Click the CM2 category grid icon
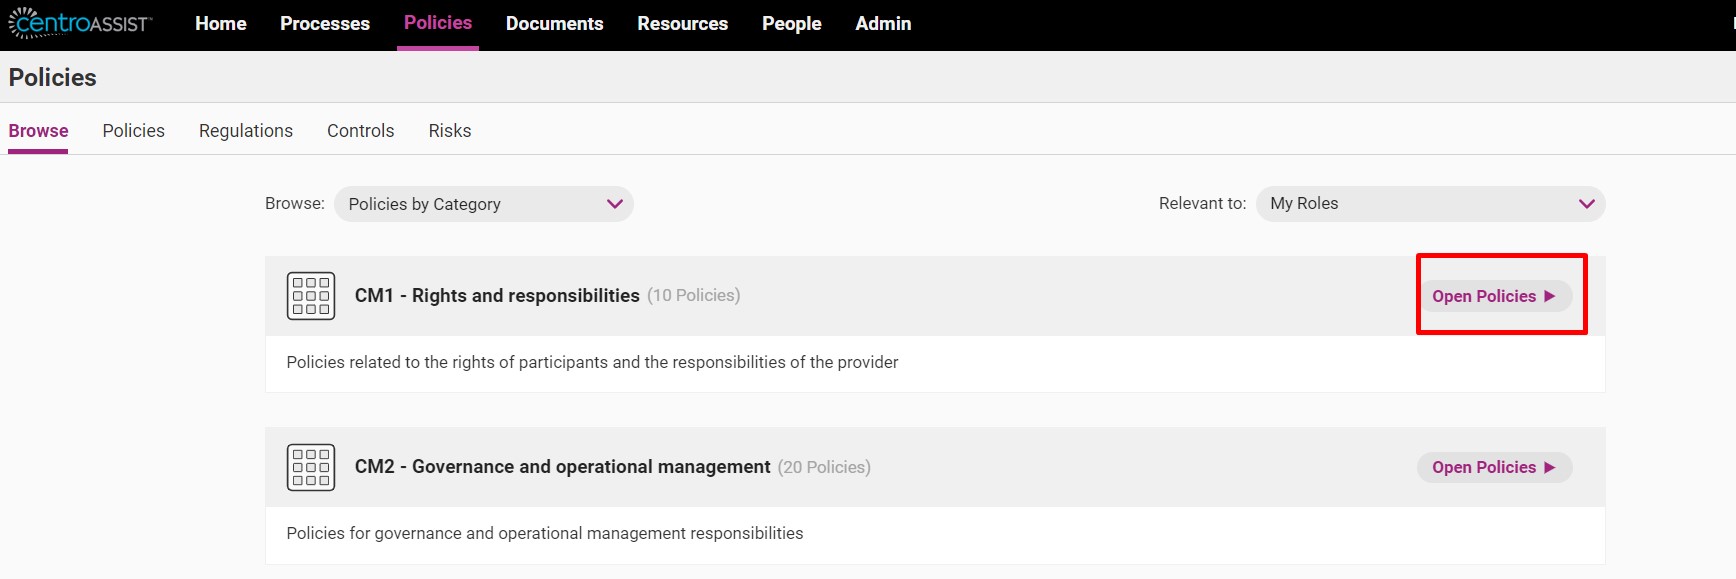 [311, 467]
